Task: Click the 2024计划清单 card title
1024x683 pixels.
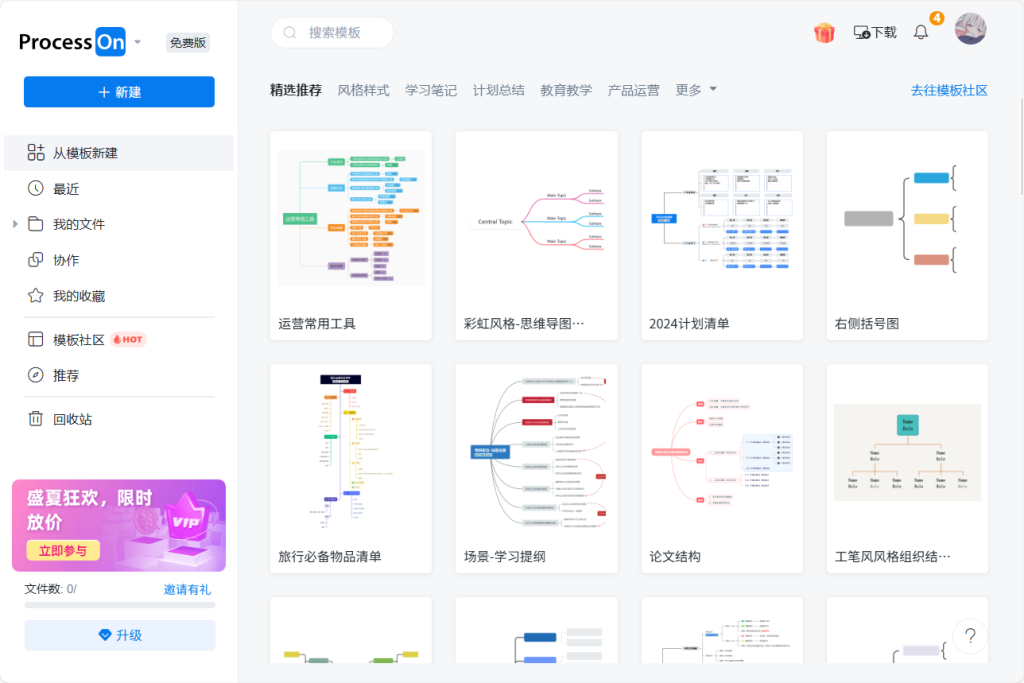Action: coord(689,324)
